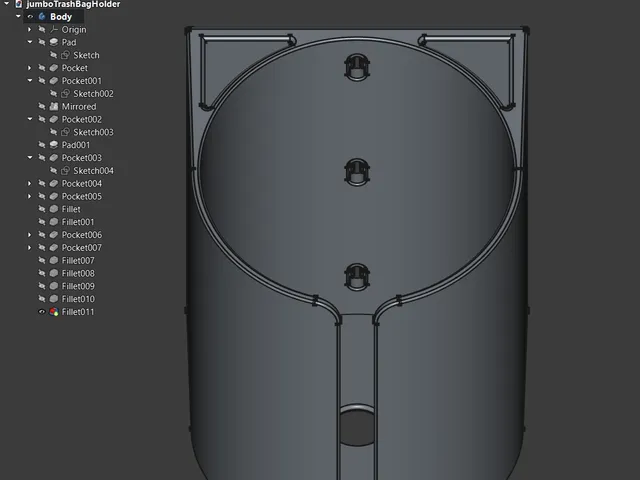This screenshot has height=480, width=640.
Task: Click the bottom keyhole slot on the model
Action: point(357,277)
